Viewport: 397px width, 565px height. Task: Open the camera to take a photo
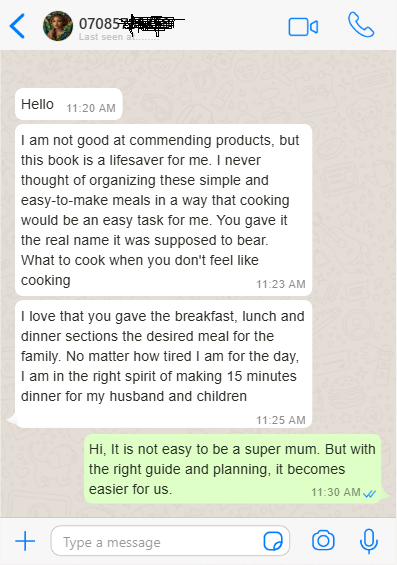(323, 540)
